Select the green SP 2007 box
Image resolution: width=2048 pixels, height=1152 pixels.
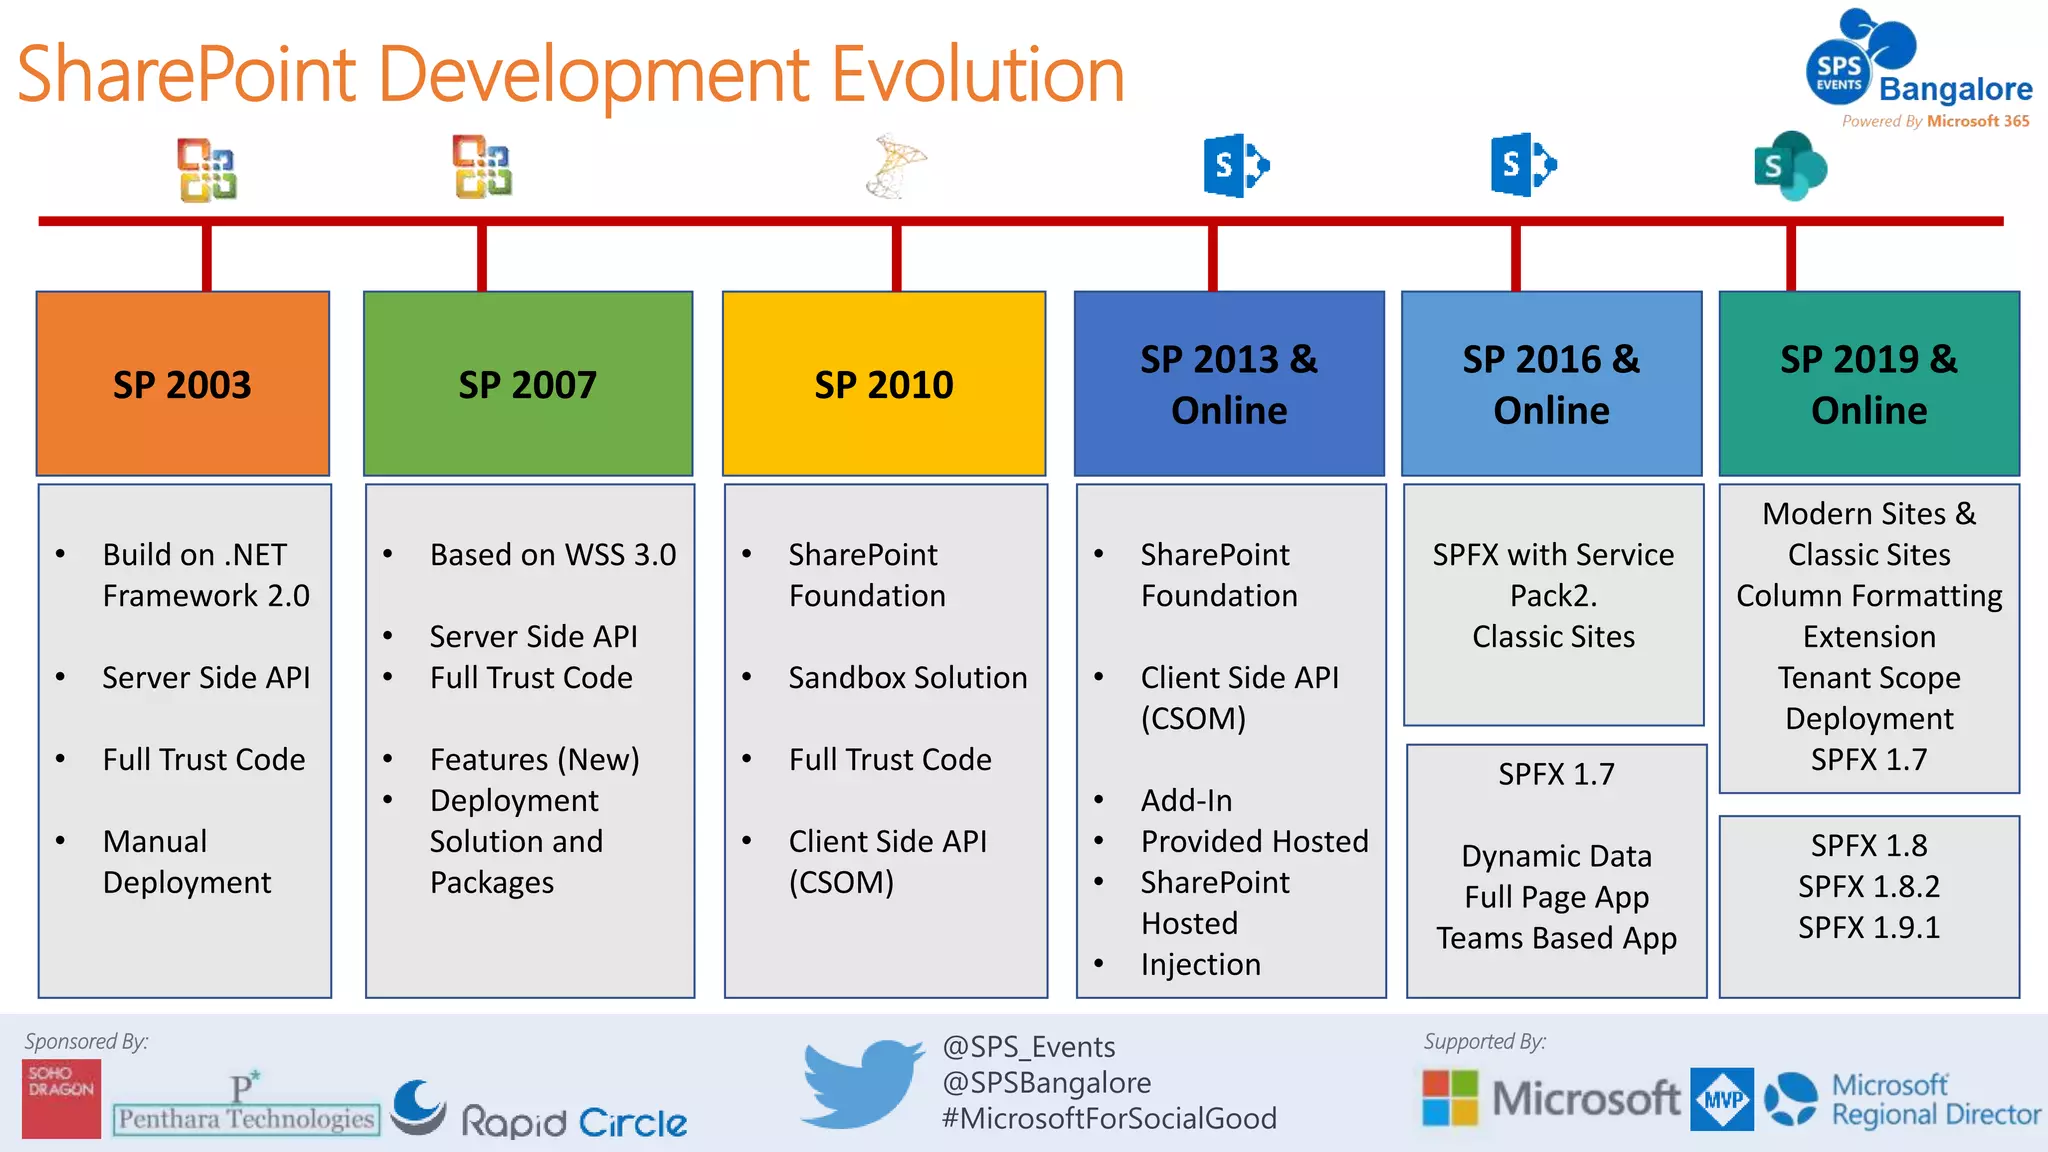click(x=528, y=384)
